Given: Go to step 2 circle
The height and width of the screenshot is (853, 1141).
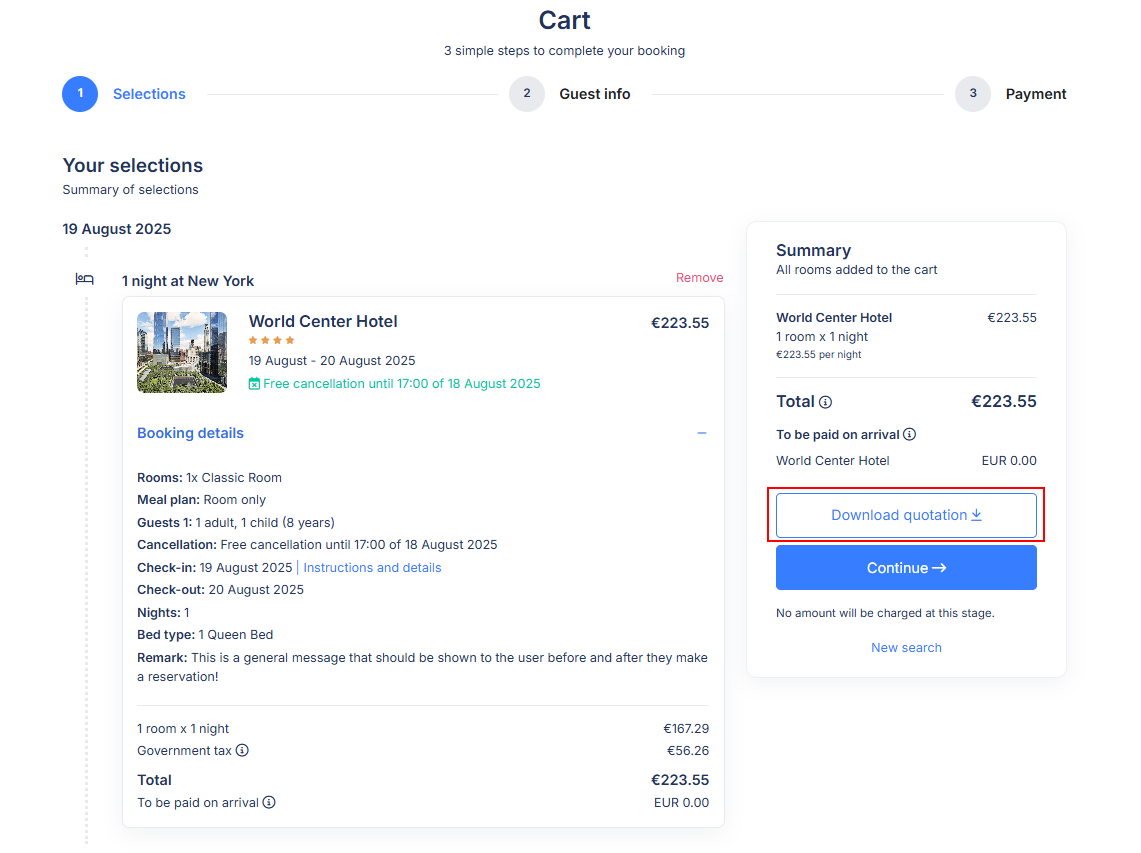Looking at the screenshot, I should pyautogui.click(x=527, y=94).
